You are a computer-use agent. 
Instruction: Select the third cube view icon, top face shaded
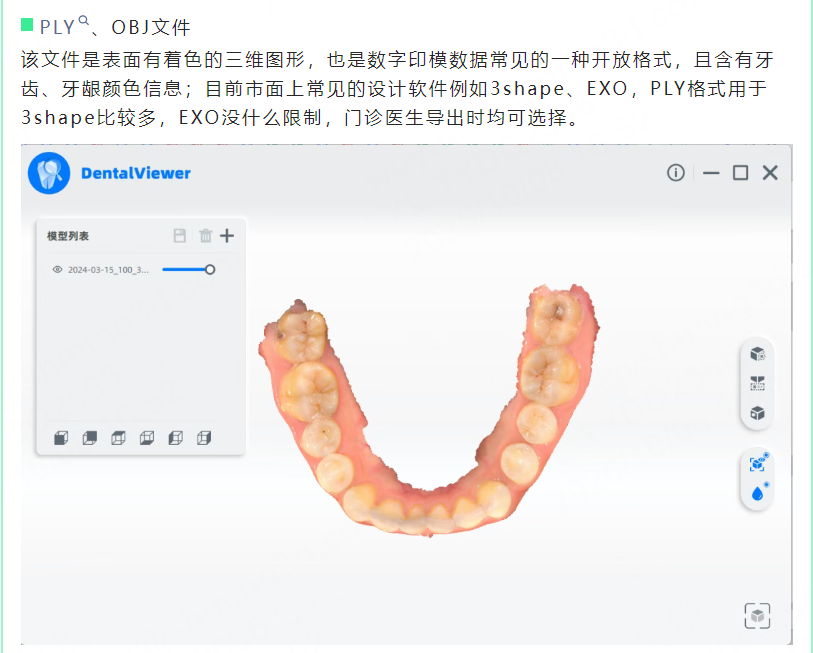coord(118,438)
